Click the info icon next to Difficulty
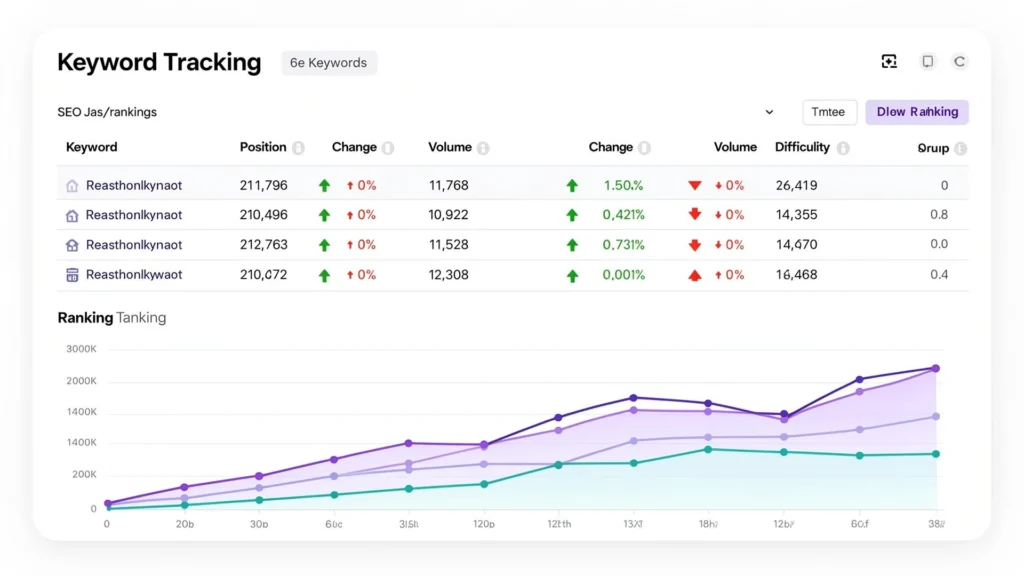Viewport: 1024px width, 576px height. 843,148
